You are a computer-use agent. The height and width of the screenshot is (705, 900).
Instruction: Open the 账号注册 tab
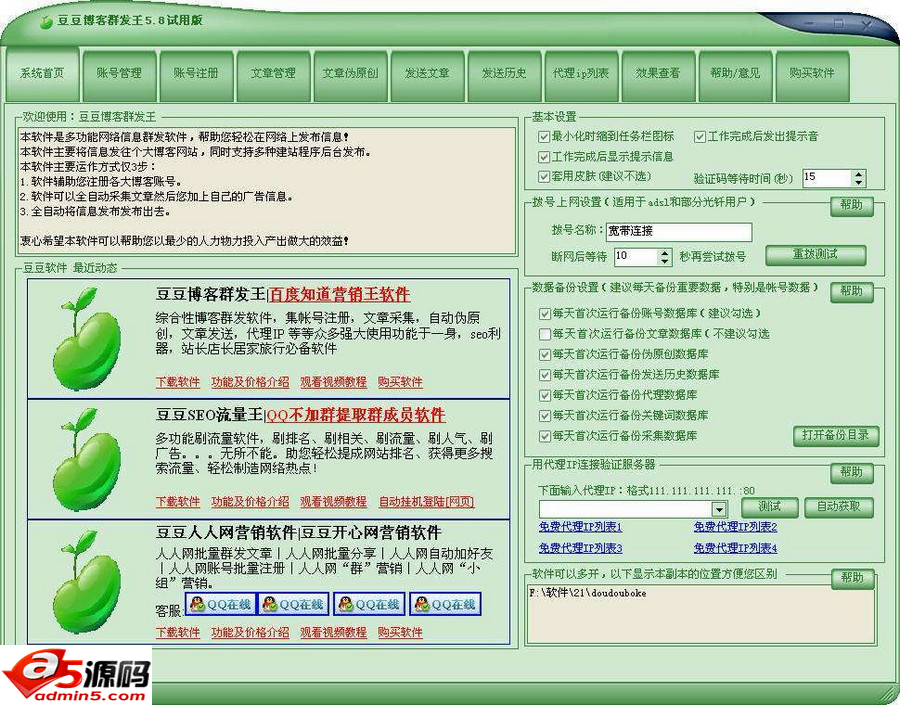196,75
